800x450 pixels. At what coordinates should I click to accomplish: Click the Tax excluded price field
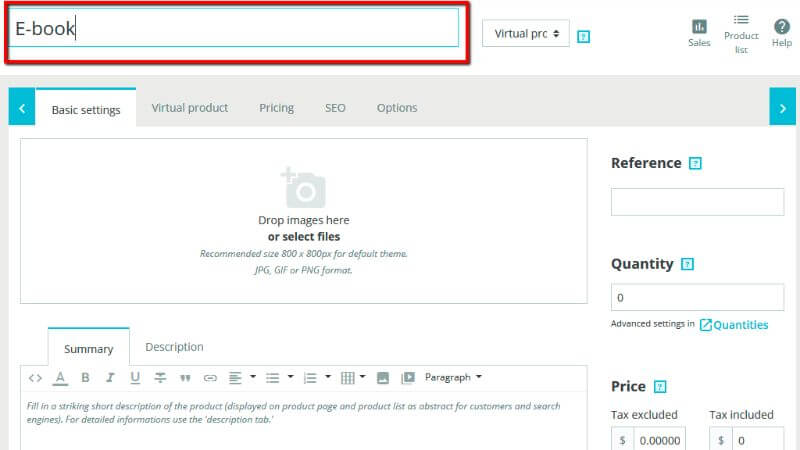[x=660, y=439]
